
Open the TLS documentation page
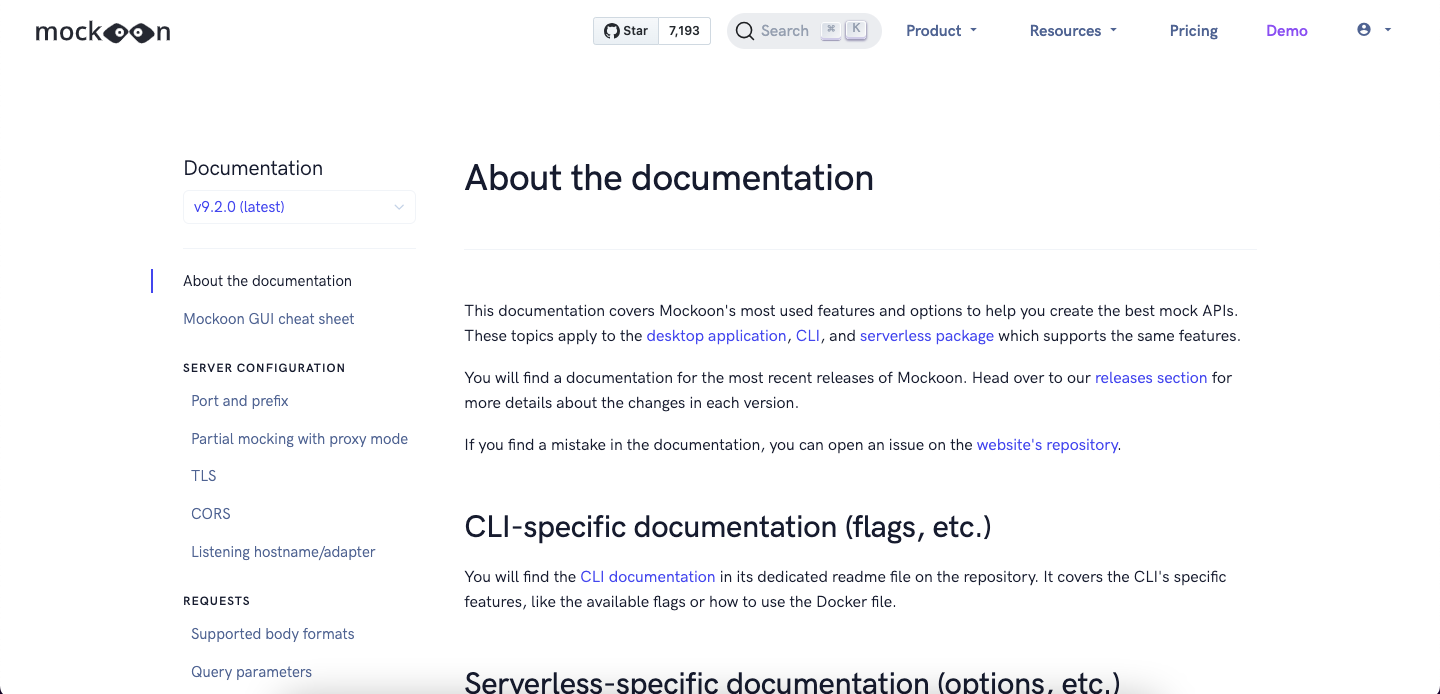coord(204,476)
